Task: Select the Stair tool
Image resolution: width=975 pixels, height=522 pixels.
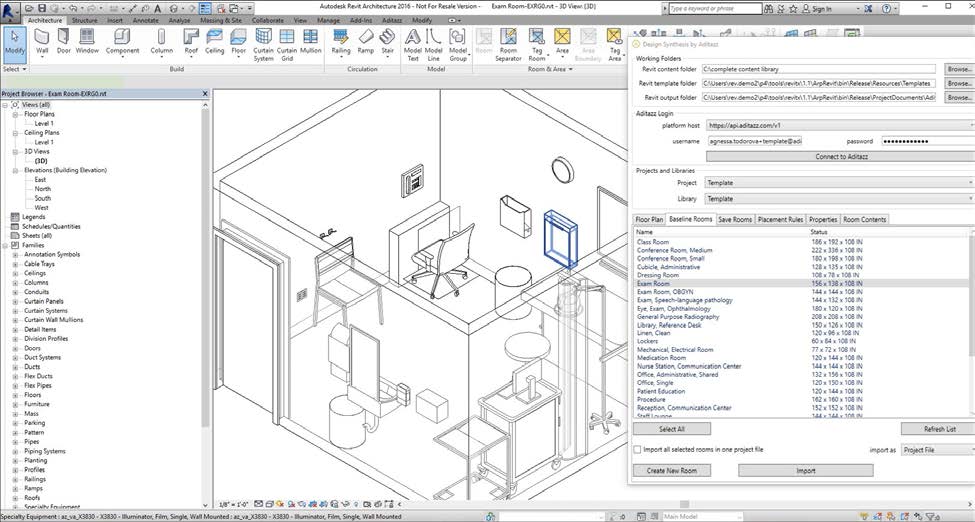Action: point(387,42)
